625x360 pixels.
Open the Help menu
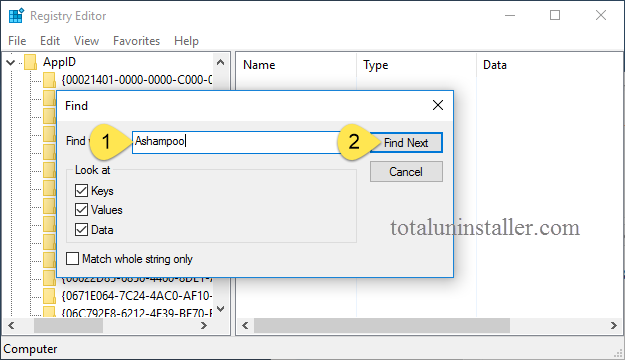tap(186, 41)
